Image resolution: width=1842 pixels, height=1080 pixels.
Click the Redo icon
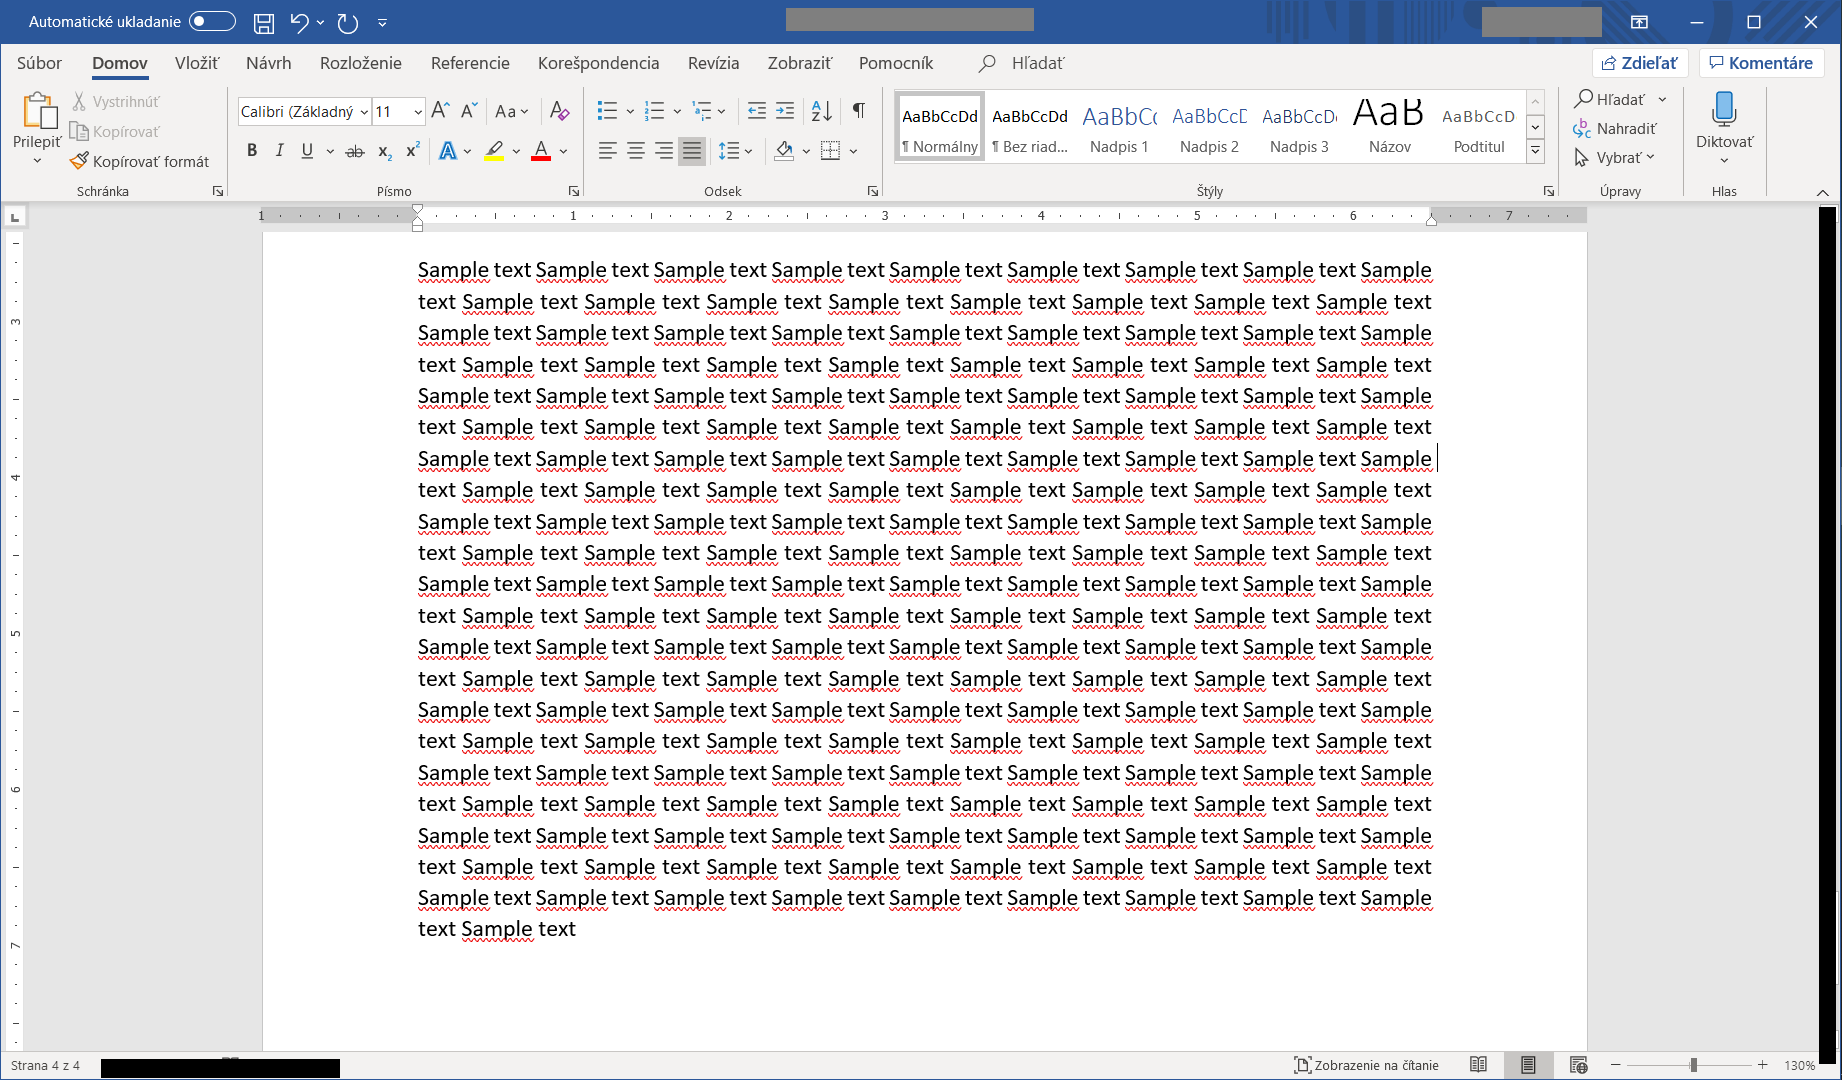coord(347,22)
